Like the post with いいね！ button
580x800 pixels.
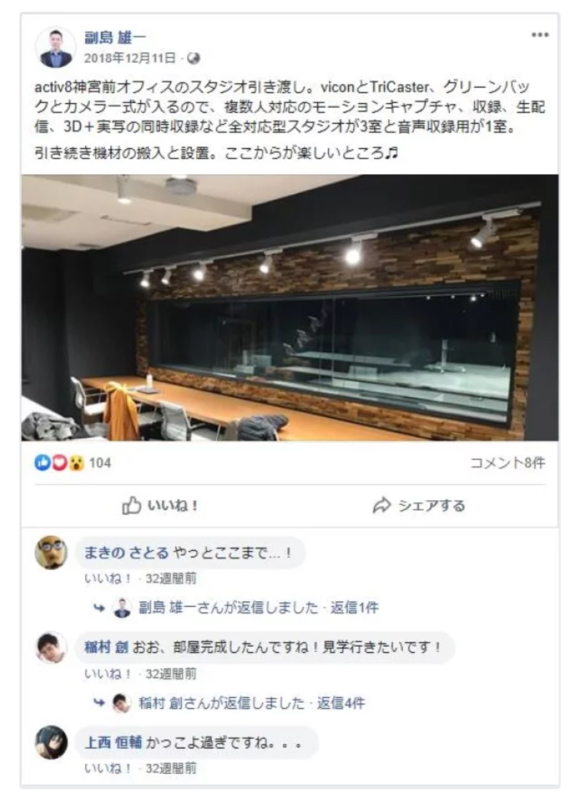[x=160, y=506]
